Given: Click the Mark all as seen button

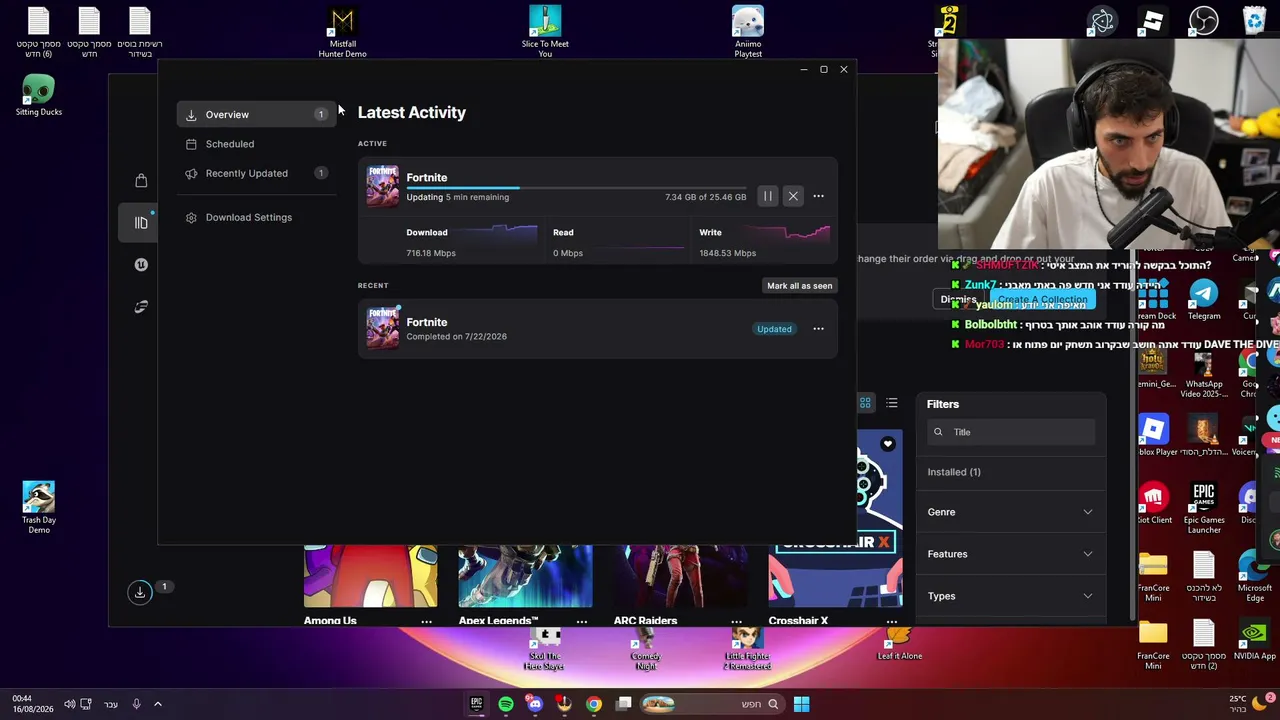Looking at the screenshot, I should (799, 286).
